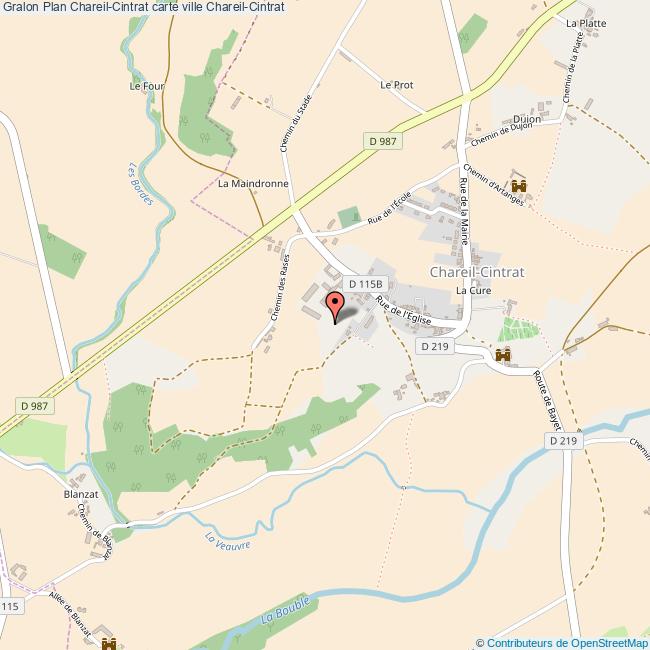The width and height of the screenshot is (650, 650).
Task: Click the La Veauvre stream label
Action: coord(228,541)
